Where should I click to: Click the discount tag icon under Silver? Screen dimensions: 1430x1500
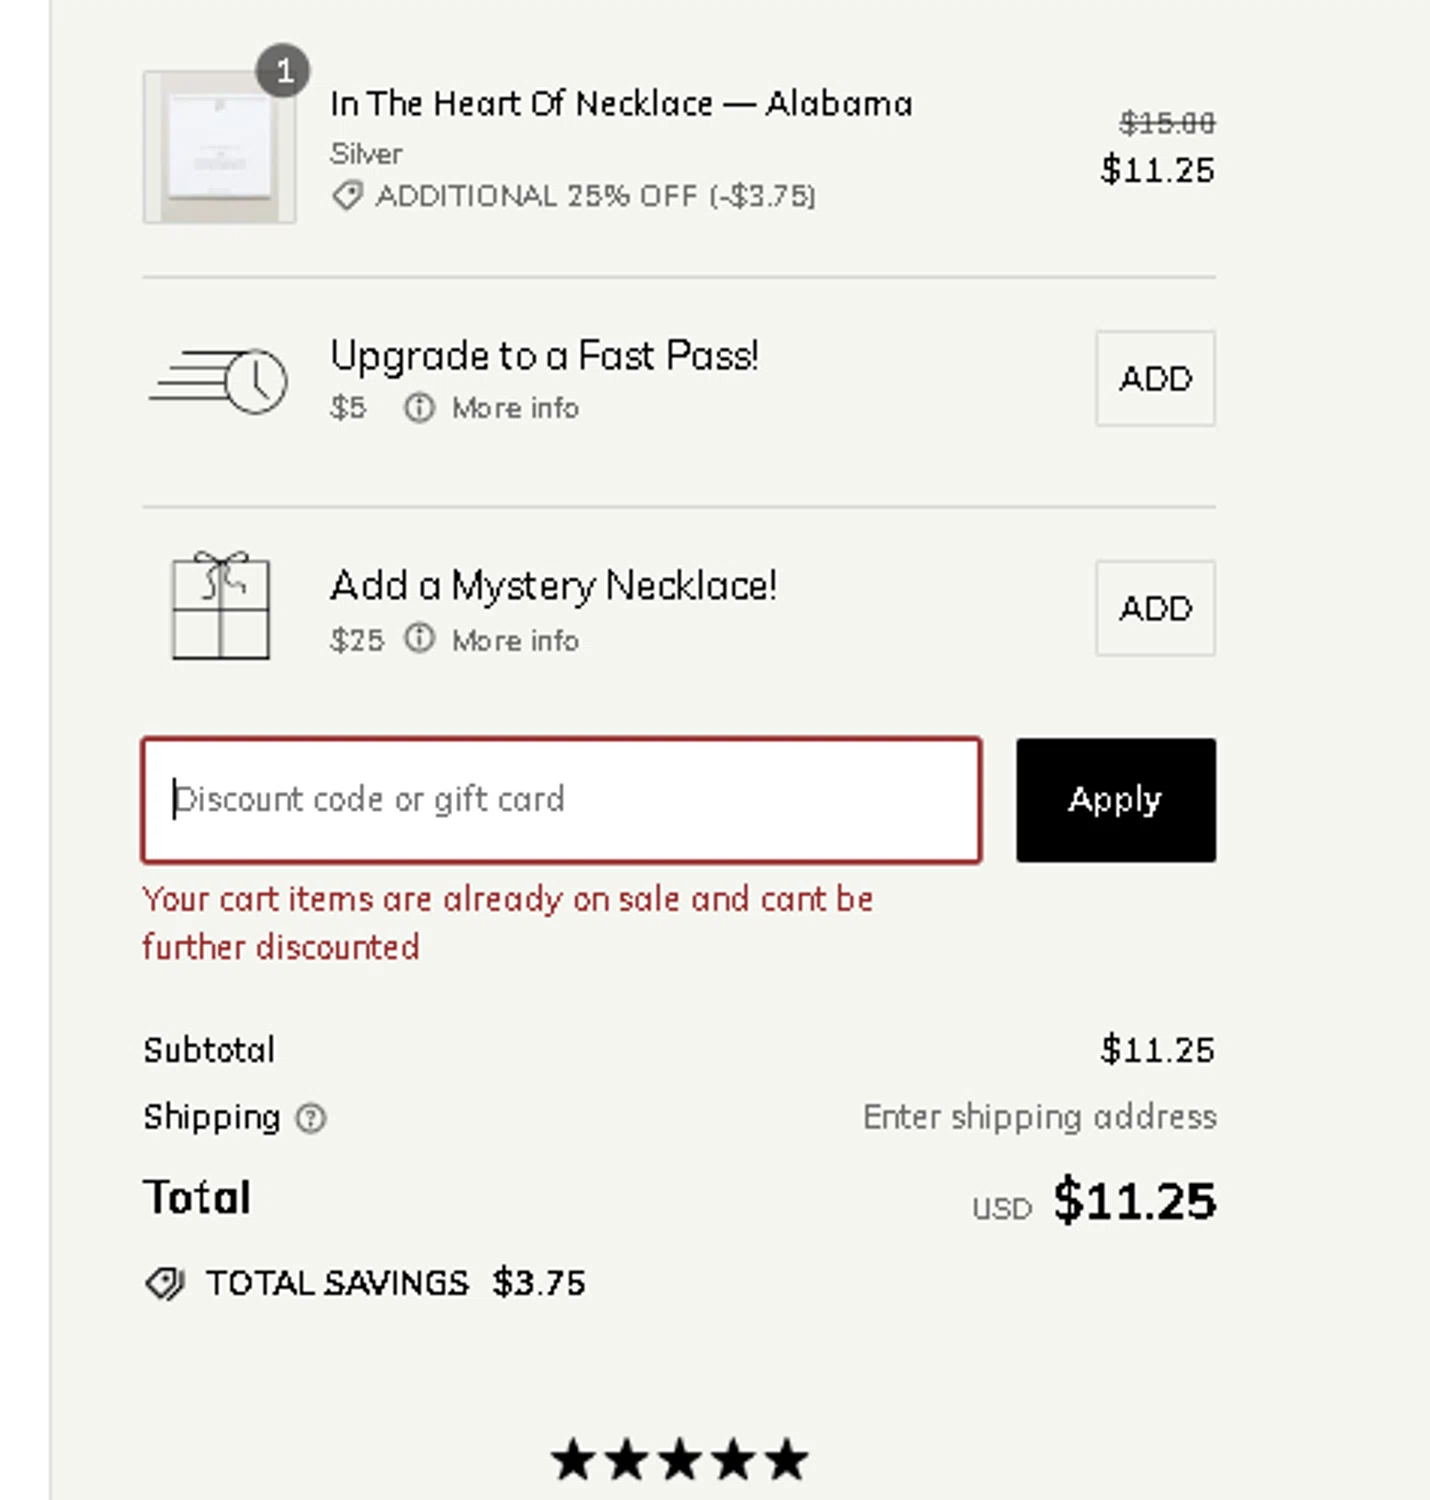(346, 196)
